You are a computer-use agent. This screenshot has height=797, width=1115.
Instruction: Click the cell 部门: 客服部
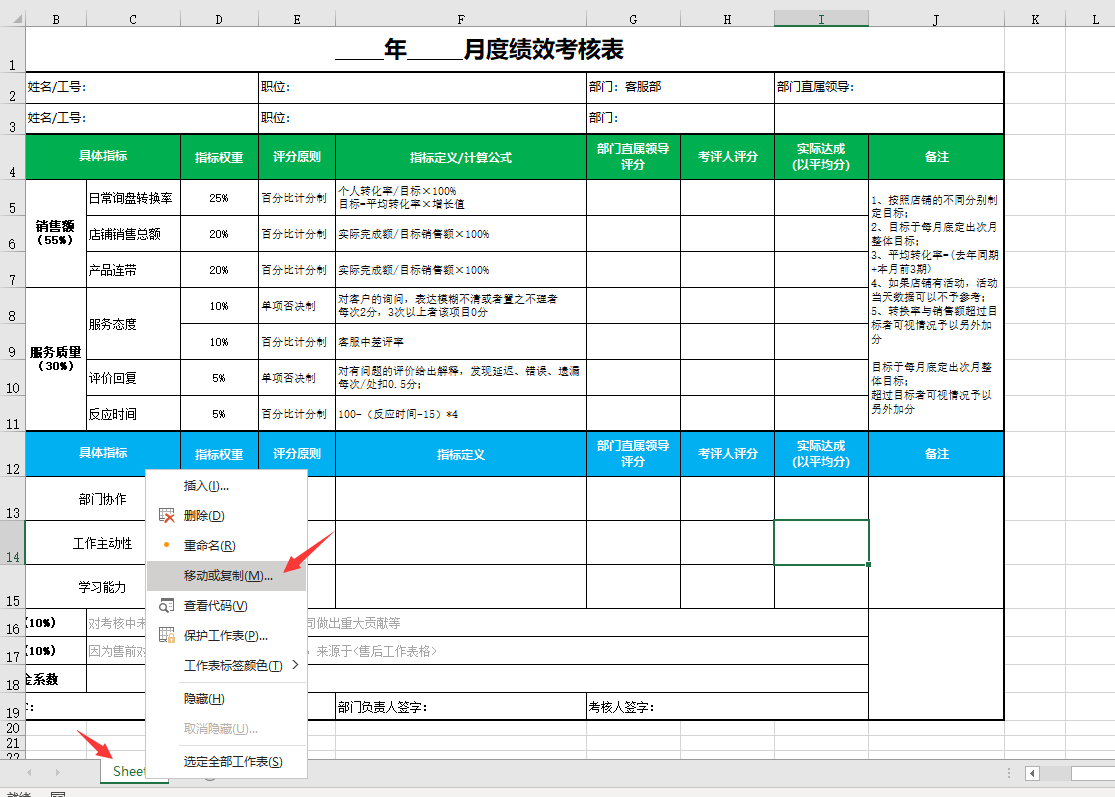point(681,87)
